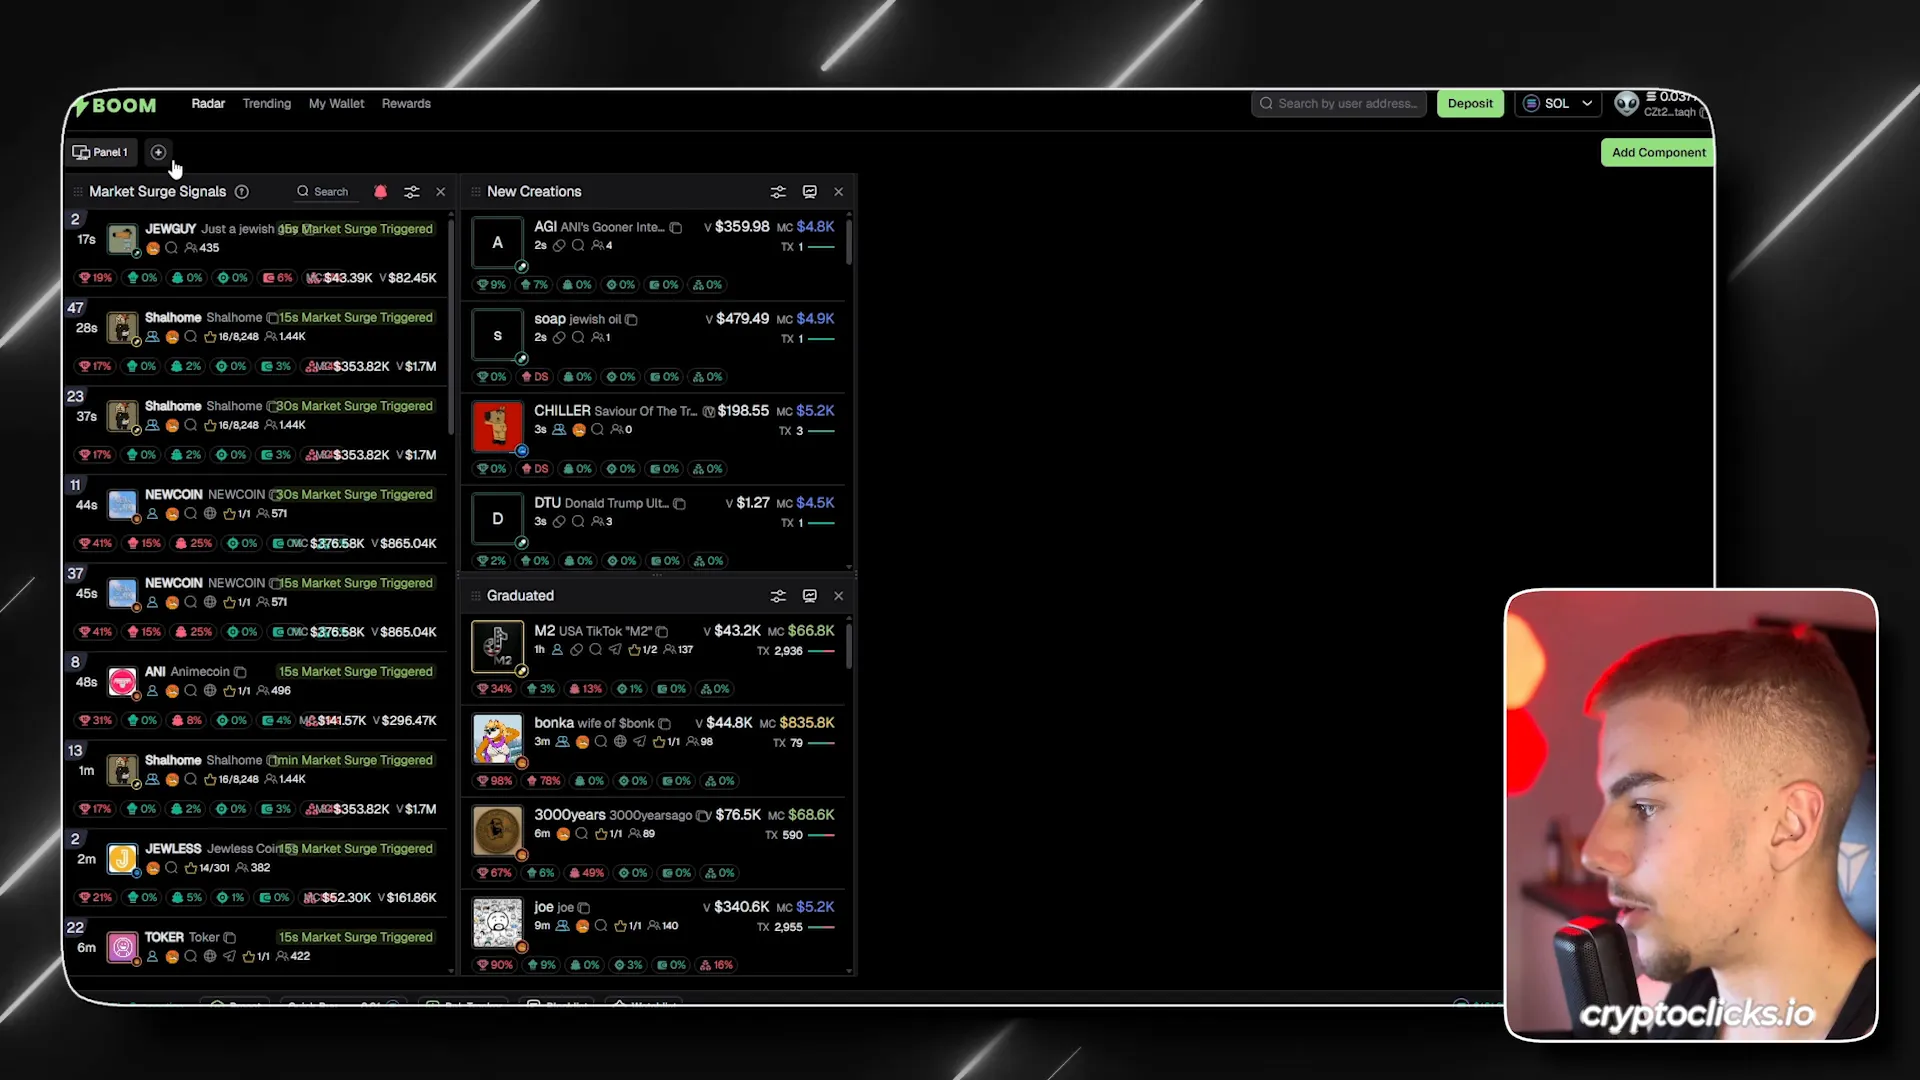Open the joe token thumbnail
Screen dimensions: 1920x1080
tap(497, 923)
